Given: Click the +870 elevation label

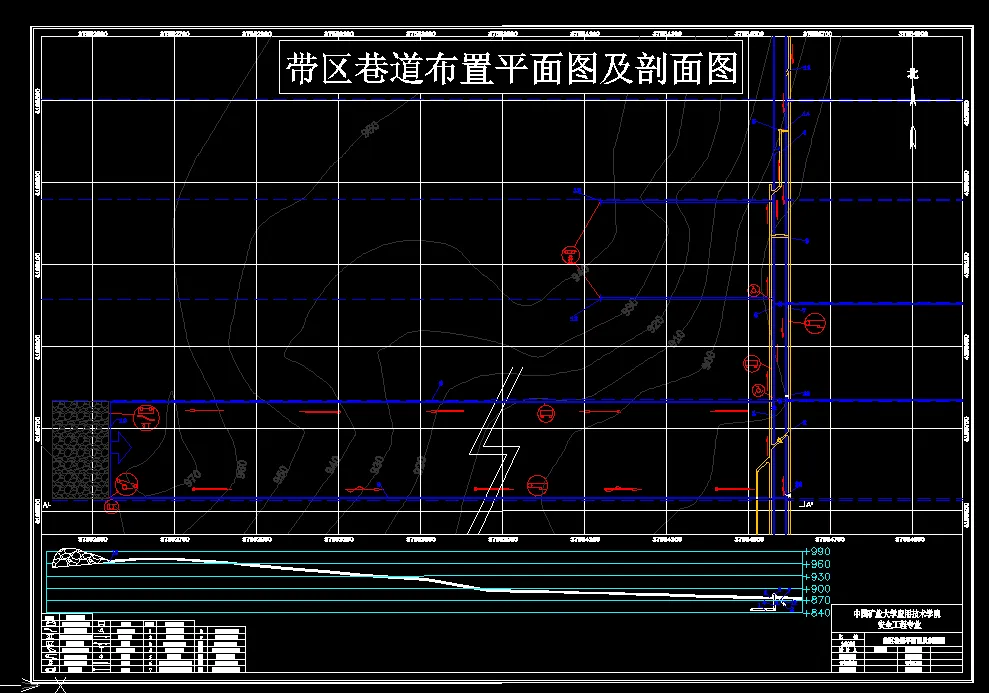Looking at the screenshot, I should tap(817, 600).
